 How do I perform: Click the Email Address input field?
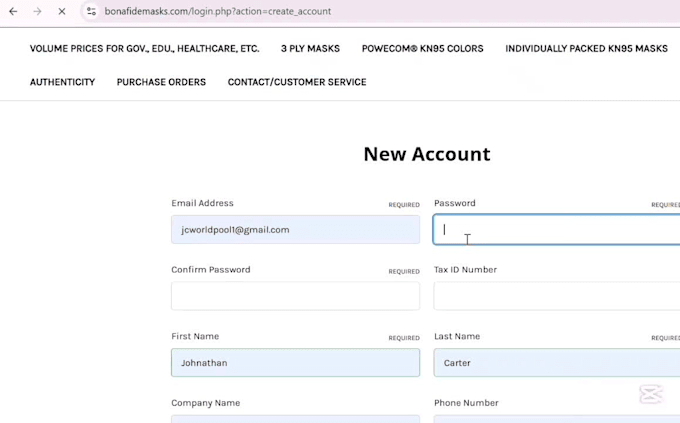295,230
